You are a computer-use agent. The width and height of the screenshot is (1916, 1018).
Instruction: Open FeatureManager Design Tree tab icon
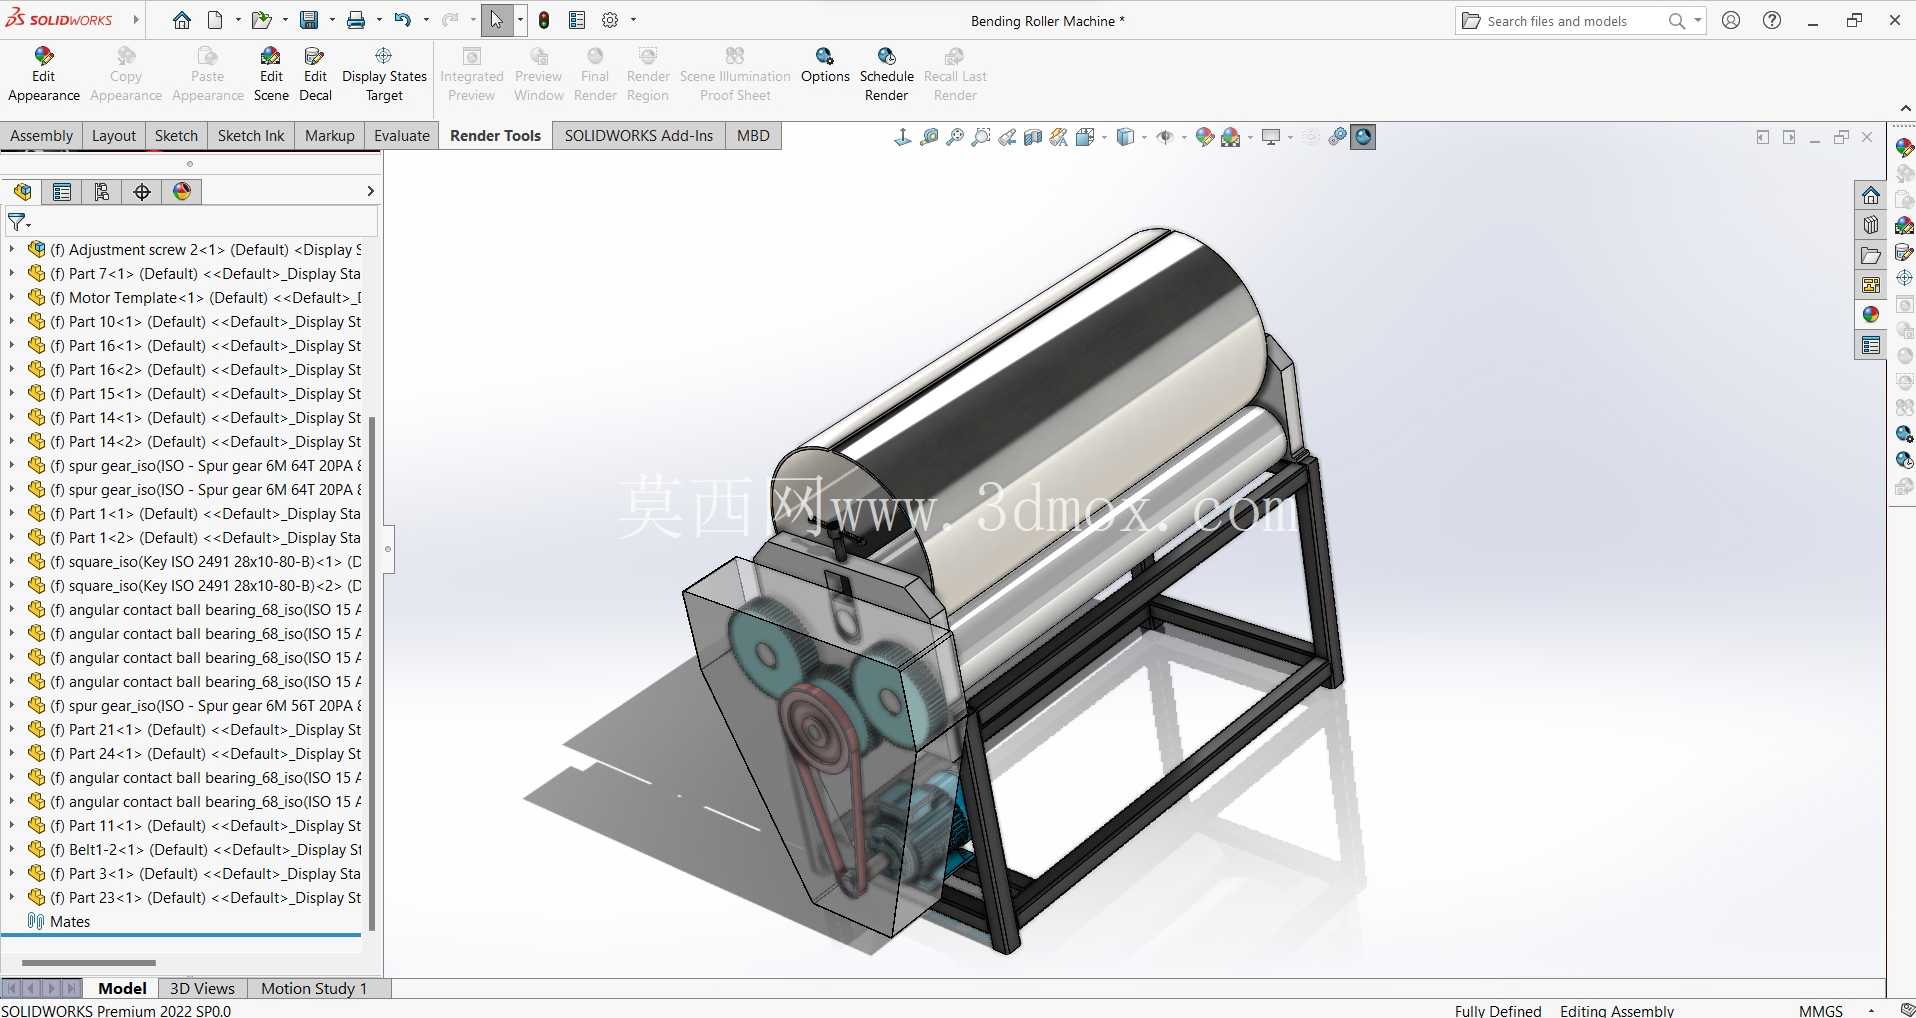point(22,192)
